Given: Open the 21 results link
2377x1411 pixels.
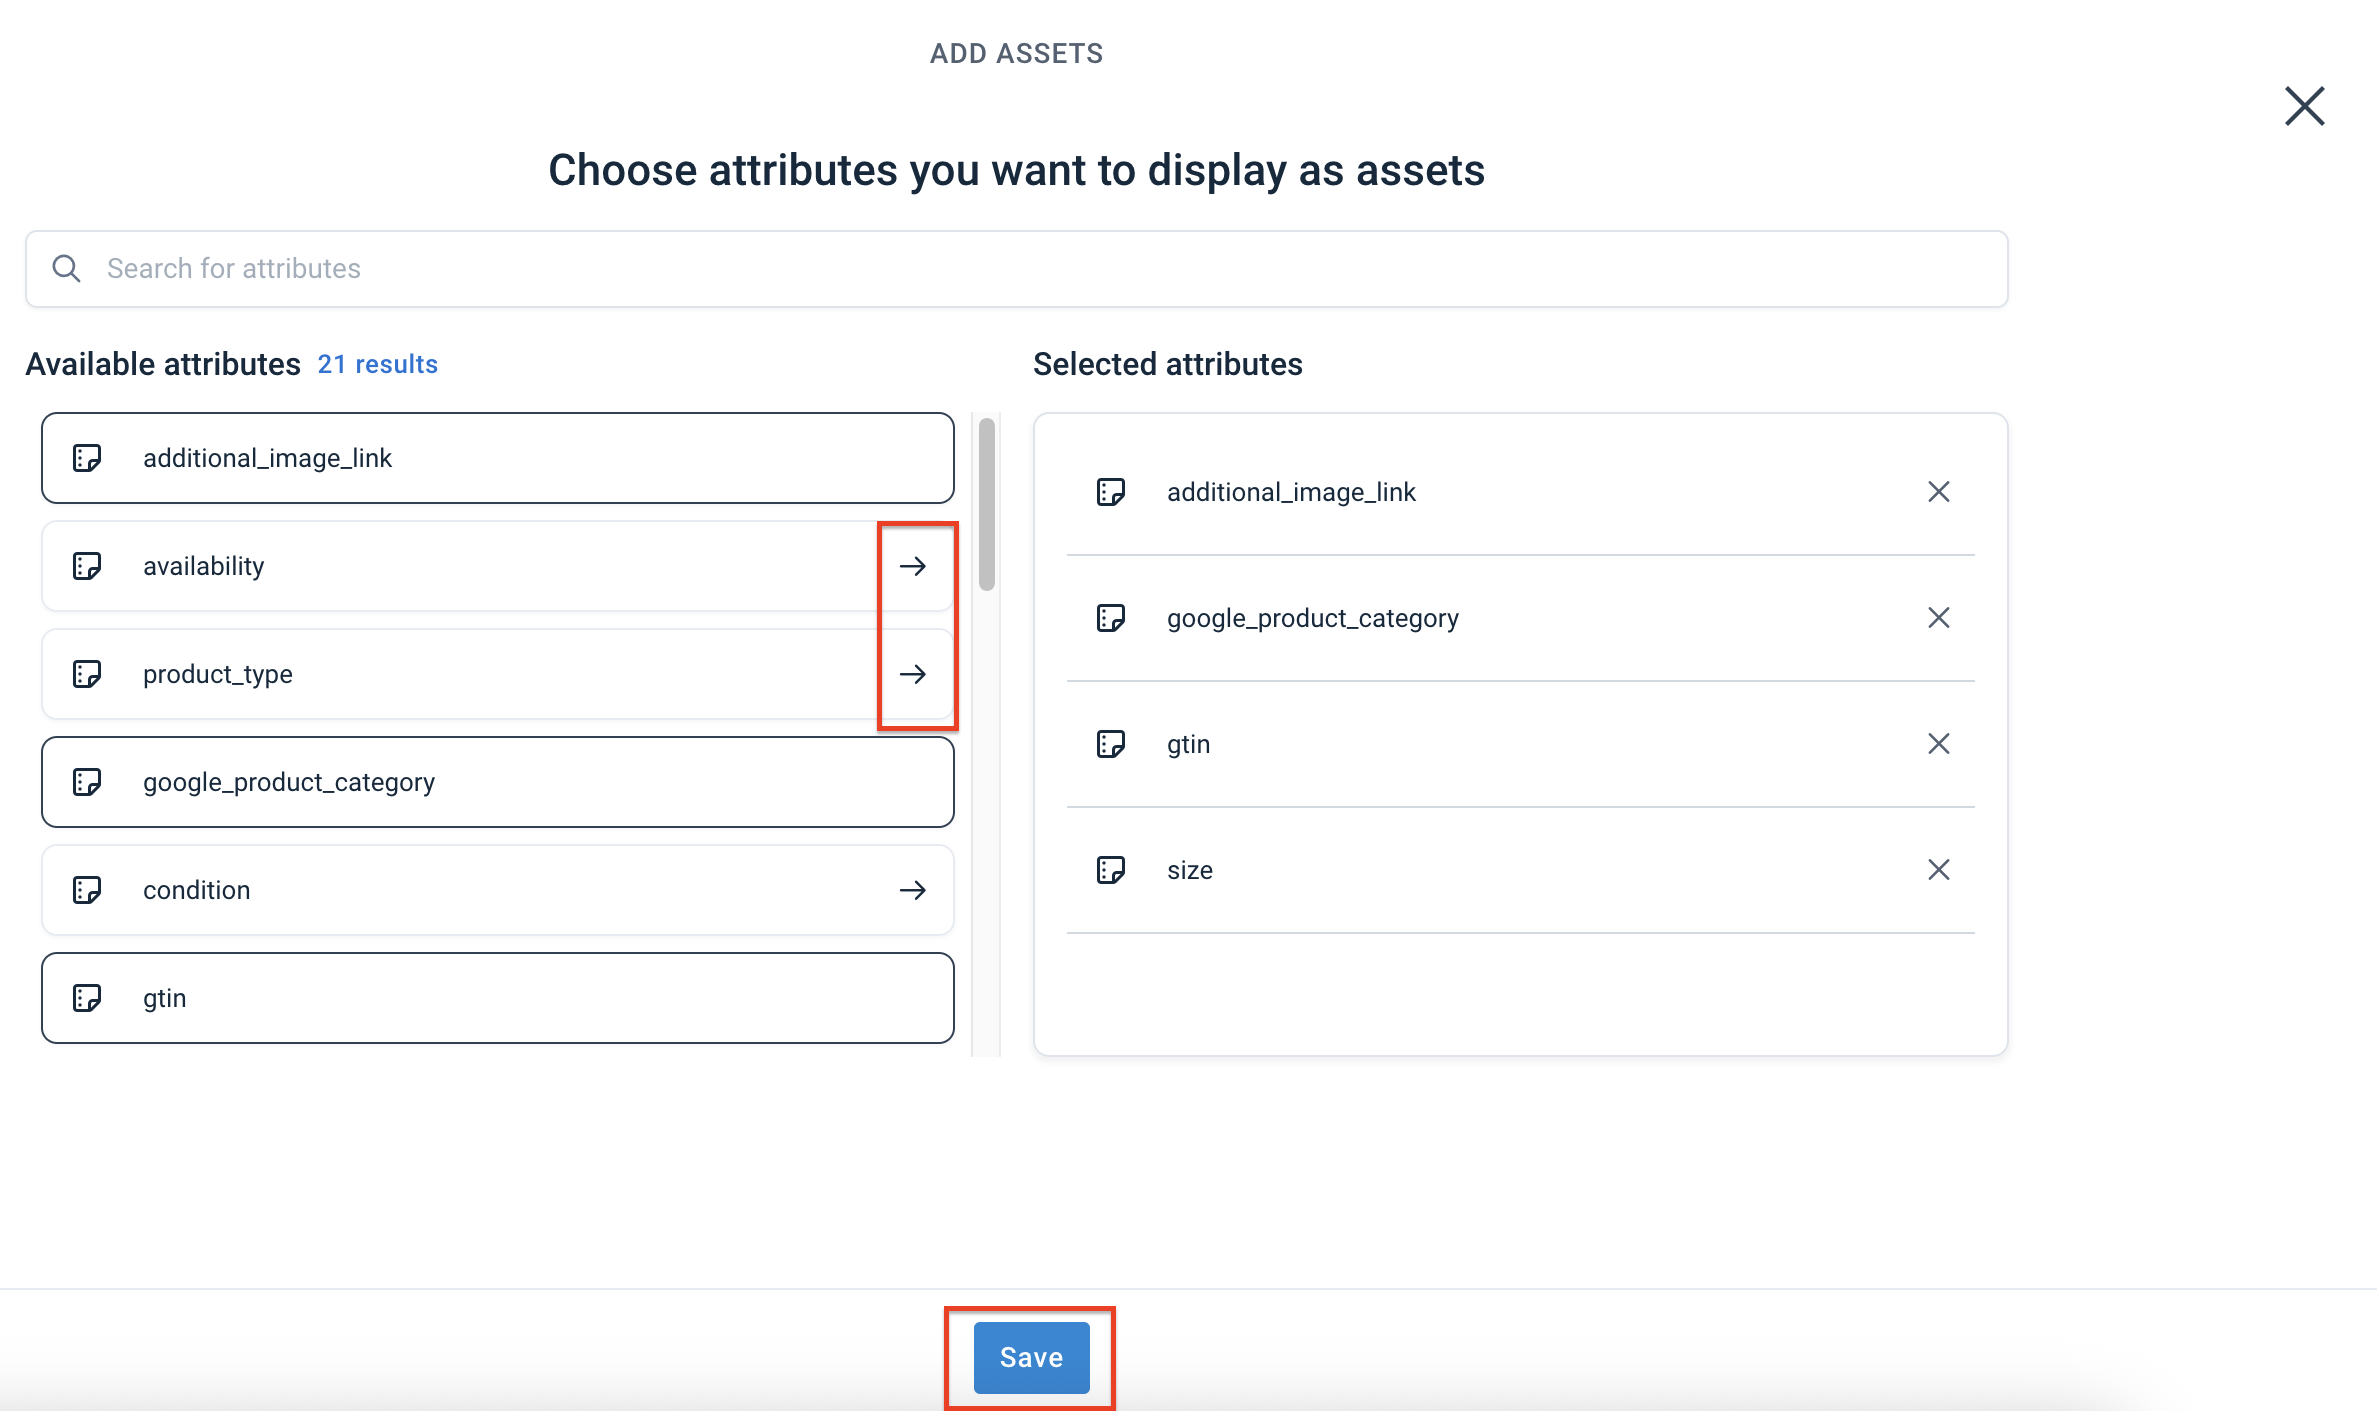Looking at the screenshot, I should pos(377,364).
